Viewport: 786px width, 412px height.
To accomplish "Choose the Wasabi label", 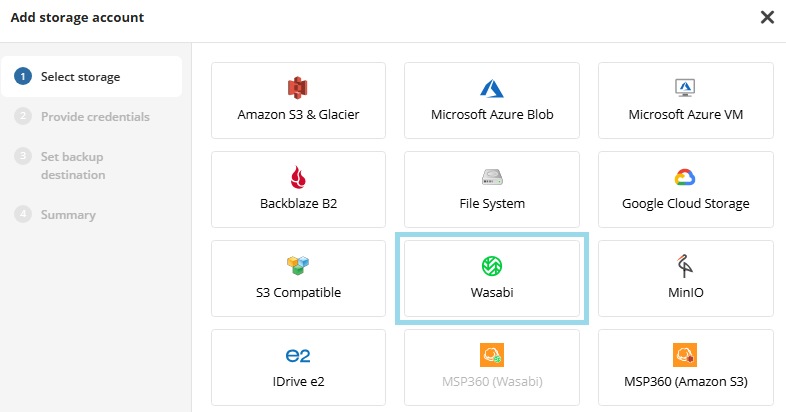I will (x=492, y=293).
